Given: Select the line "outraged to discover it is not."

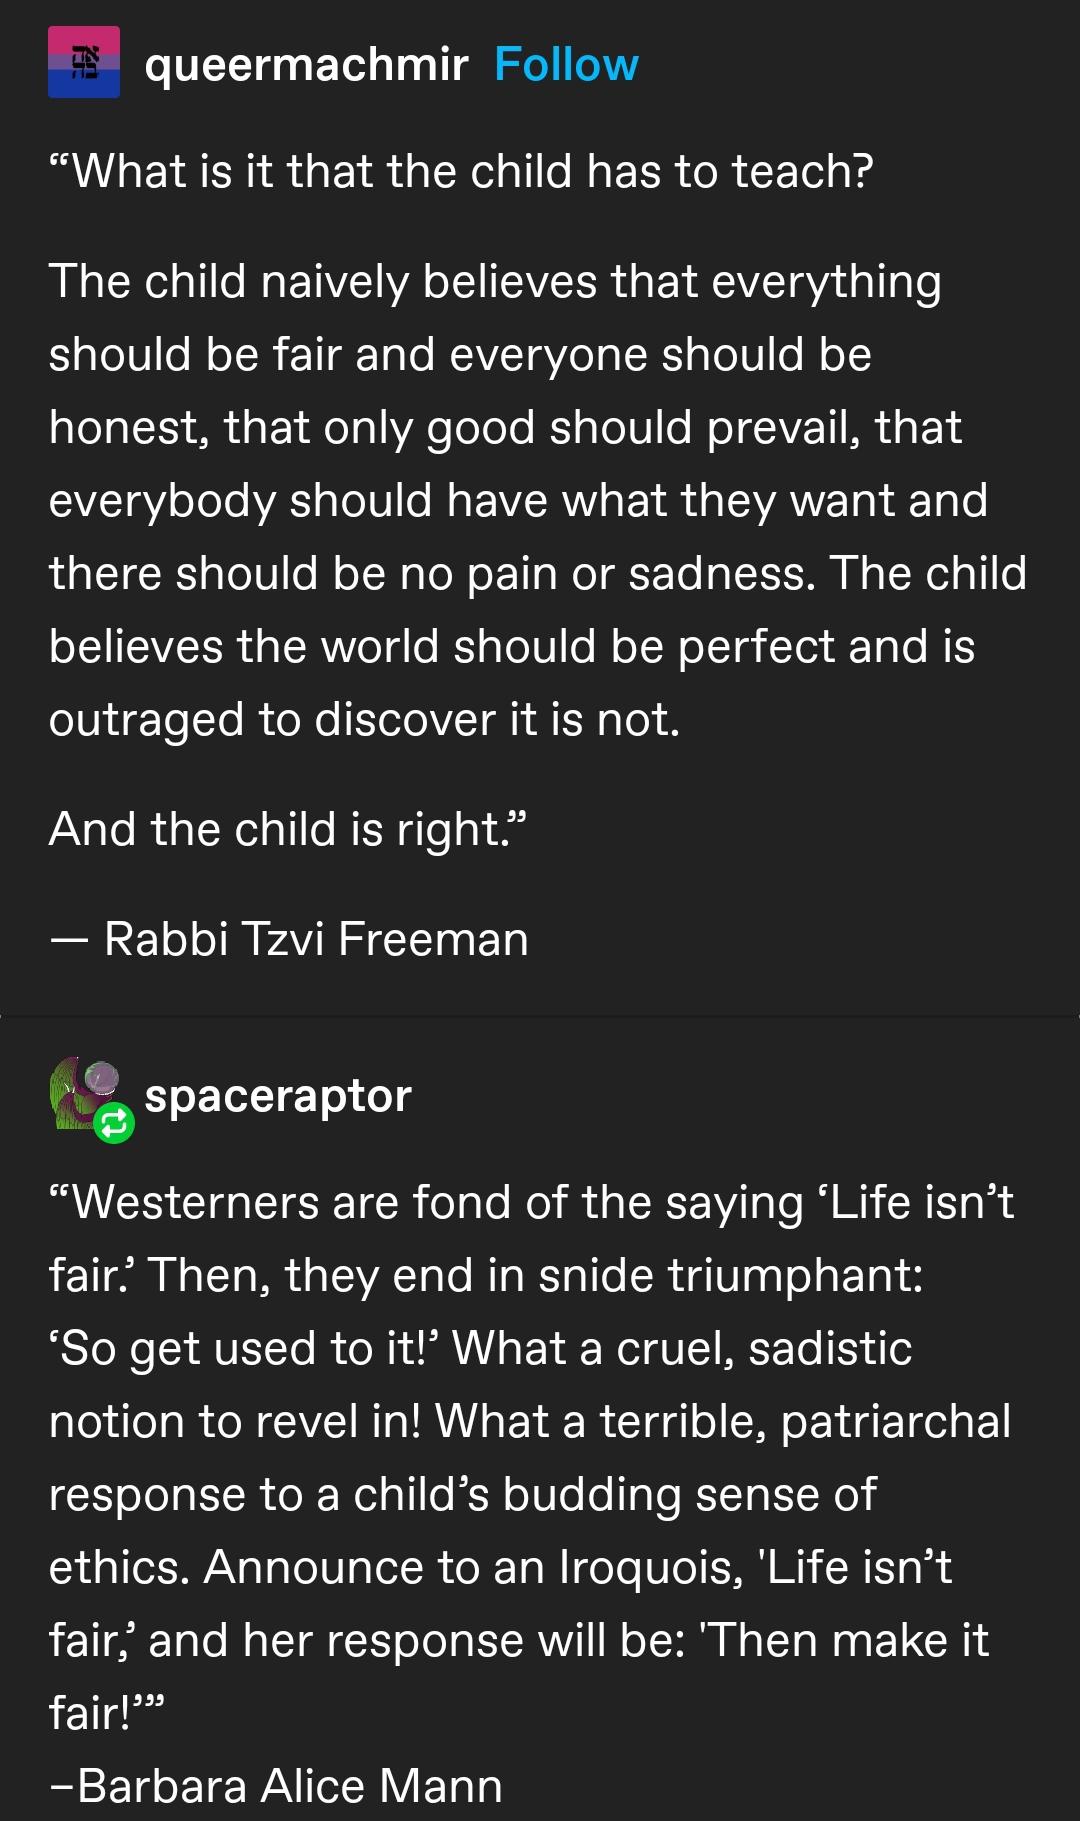Looking at the screenshot, I should [365, 720].
